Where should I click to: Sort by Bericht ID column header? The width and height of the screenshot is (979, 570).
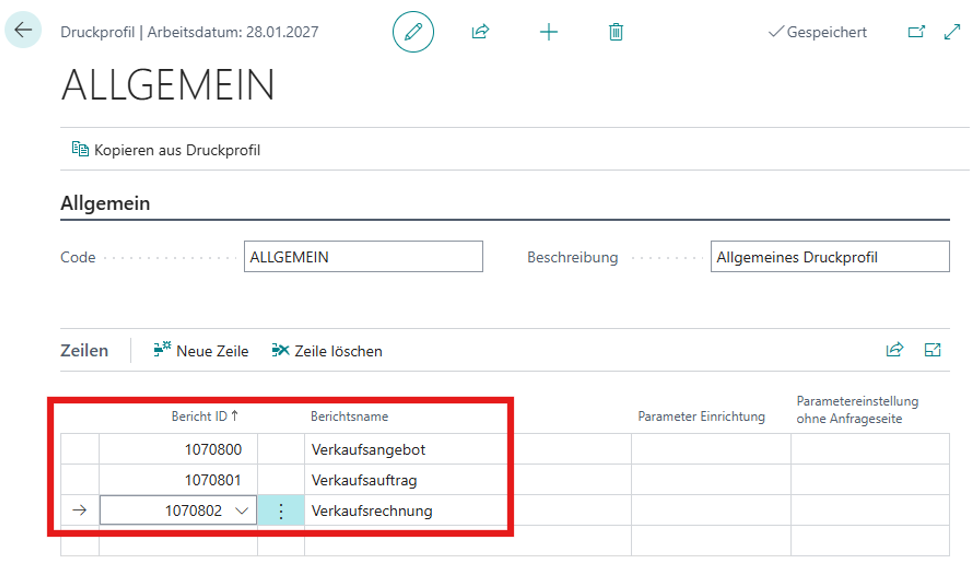(198, 416)
